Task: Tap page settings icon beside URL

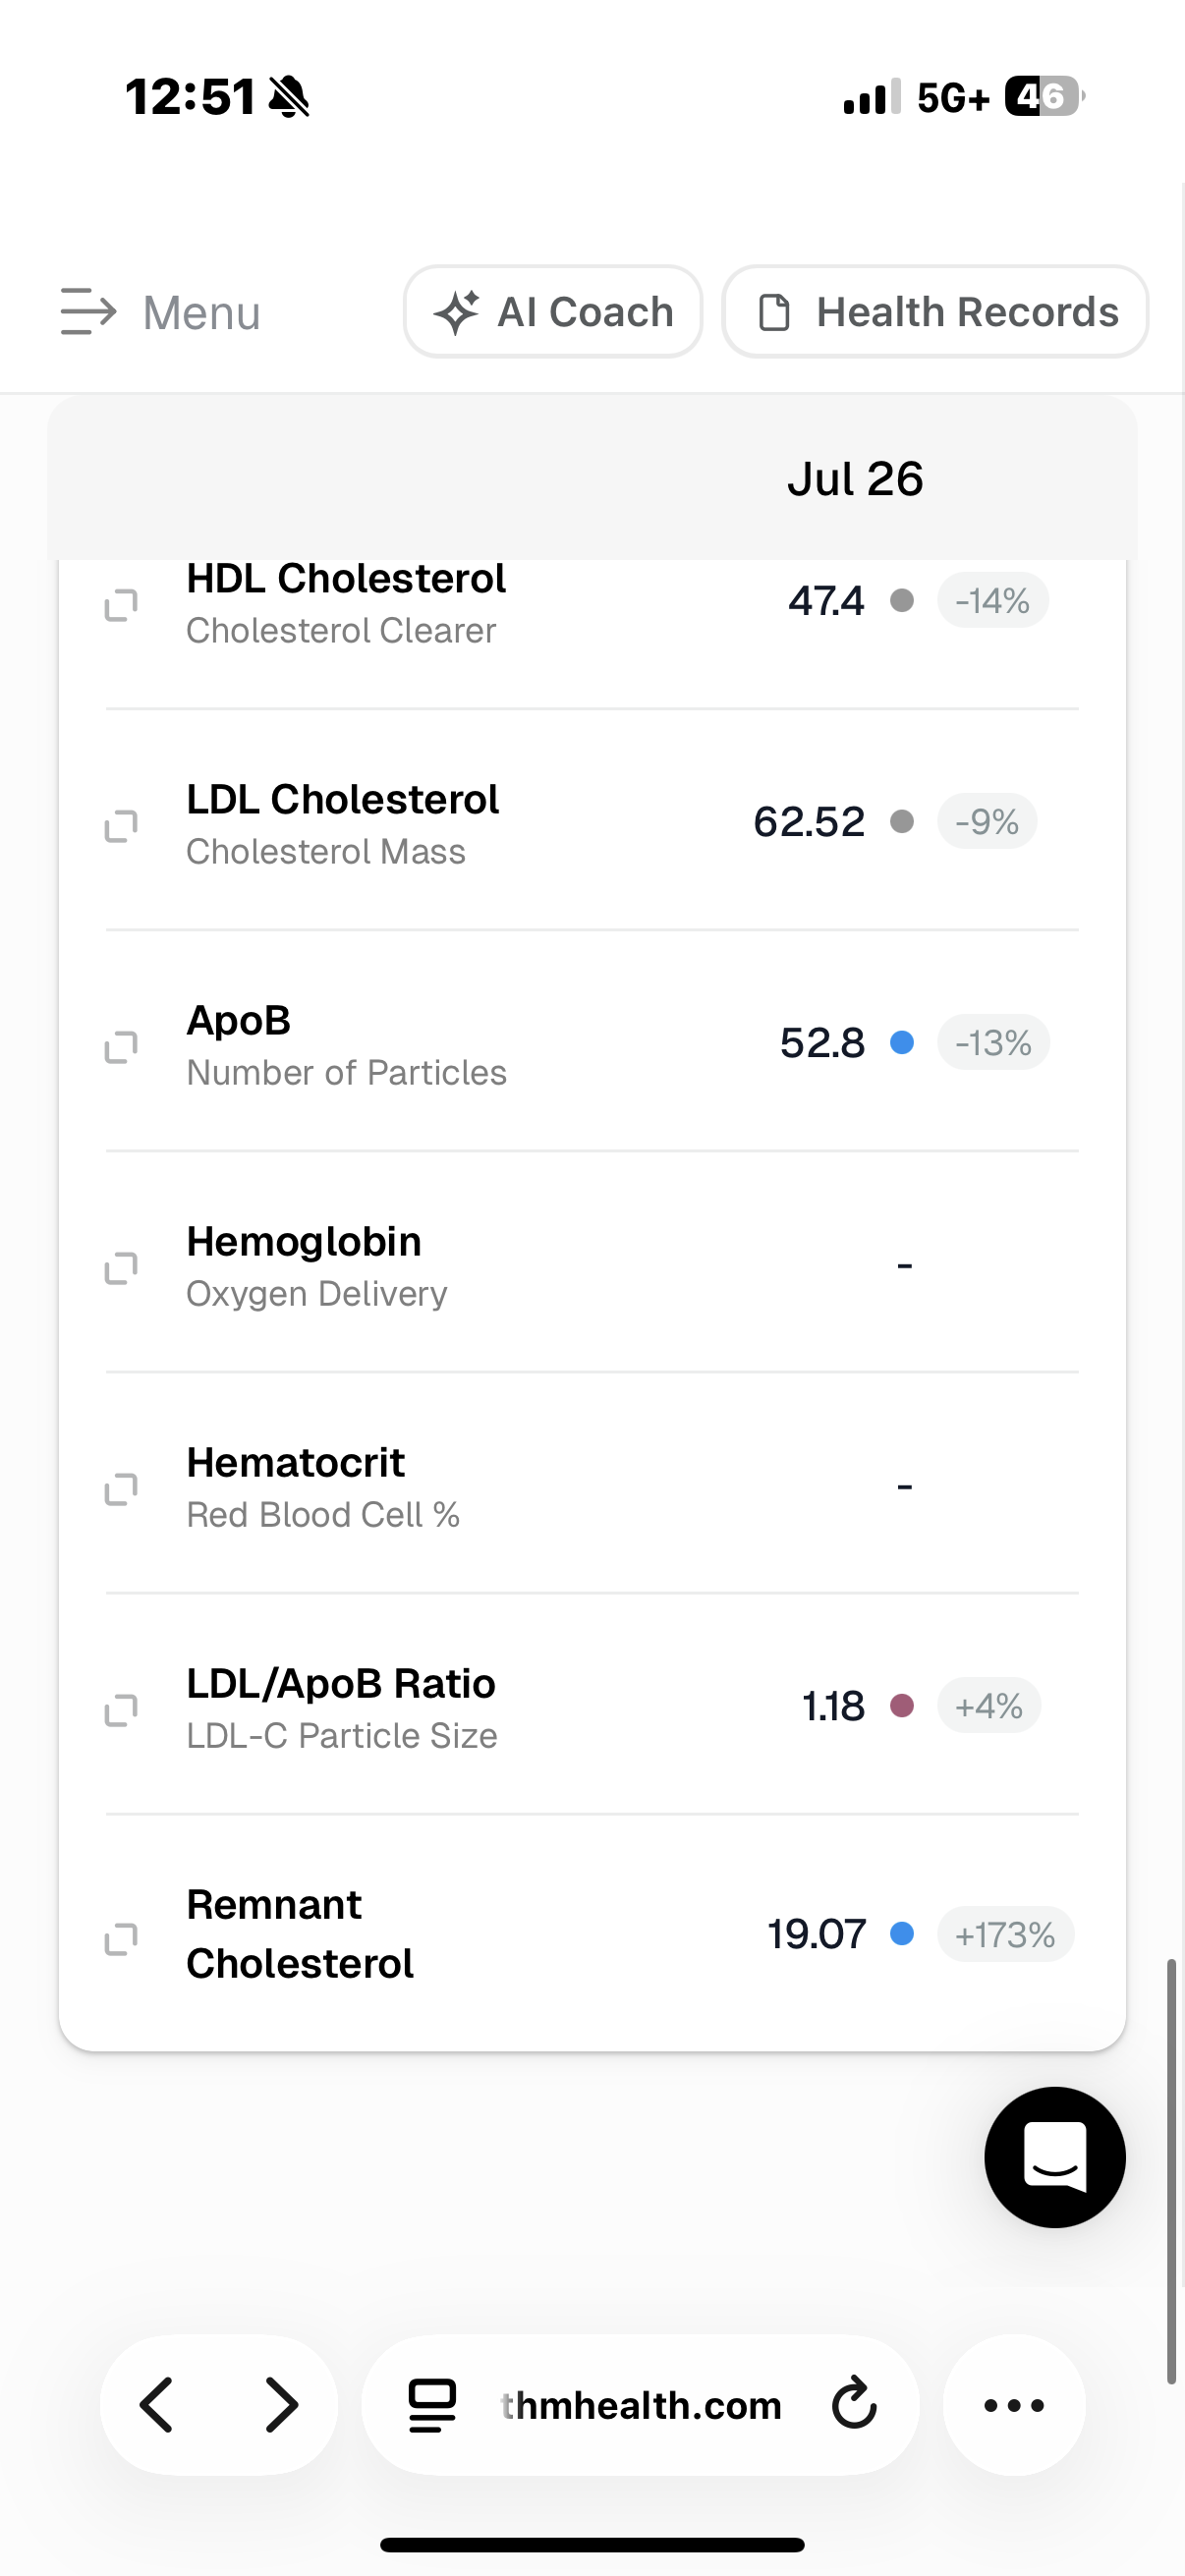Action: pos(432,2404)
